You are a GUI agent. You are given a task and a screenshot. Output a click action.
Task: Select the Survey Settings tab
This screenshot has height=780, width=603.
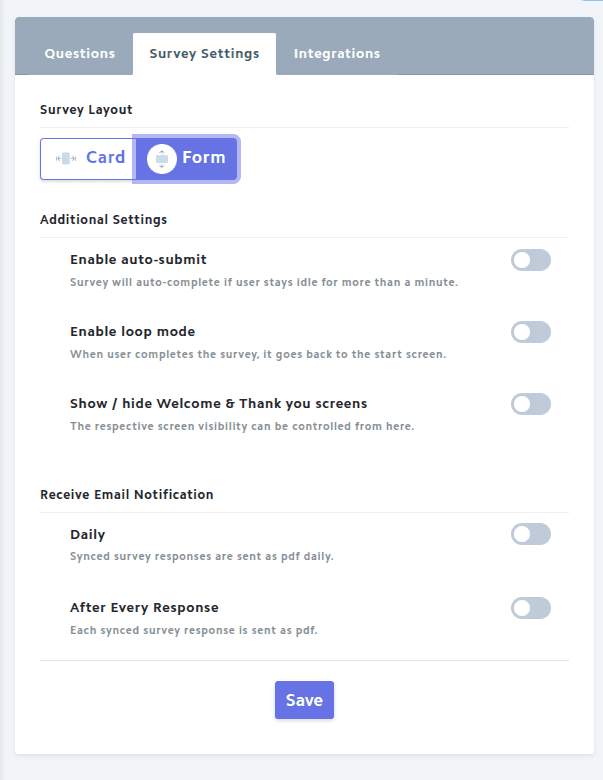coord(204,54)
